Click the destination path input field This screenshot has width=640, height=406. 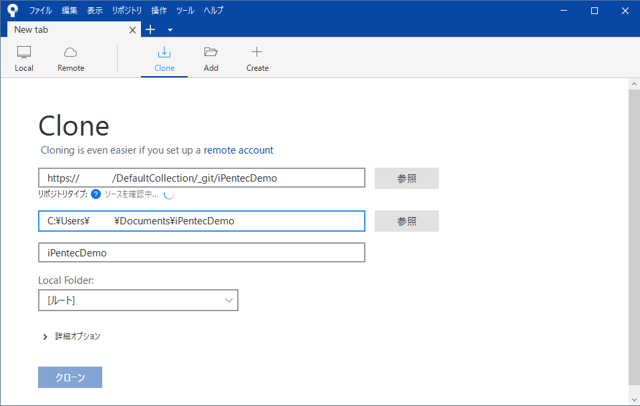(x=202, y=221)
